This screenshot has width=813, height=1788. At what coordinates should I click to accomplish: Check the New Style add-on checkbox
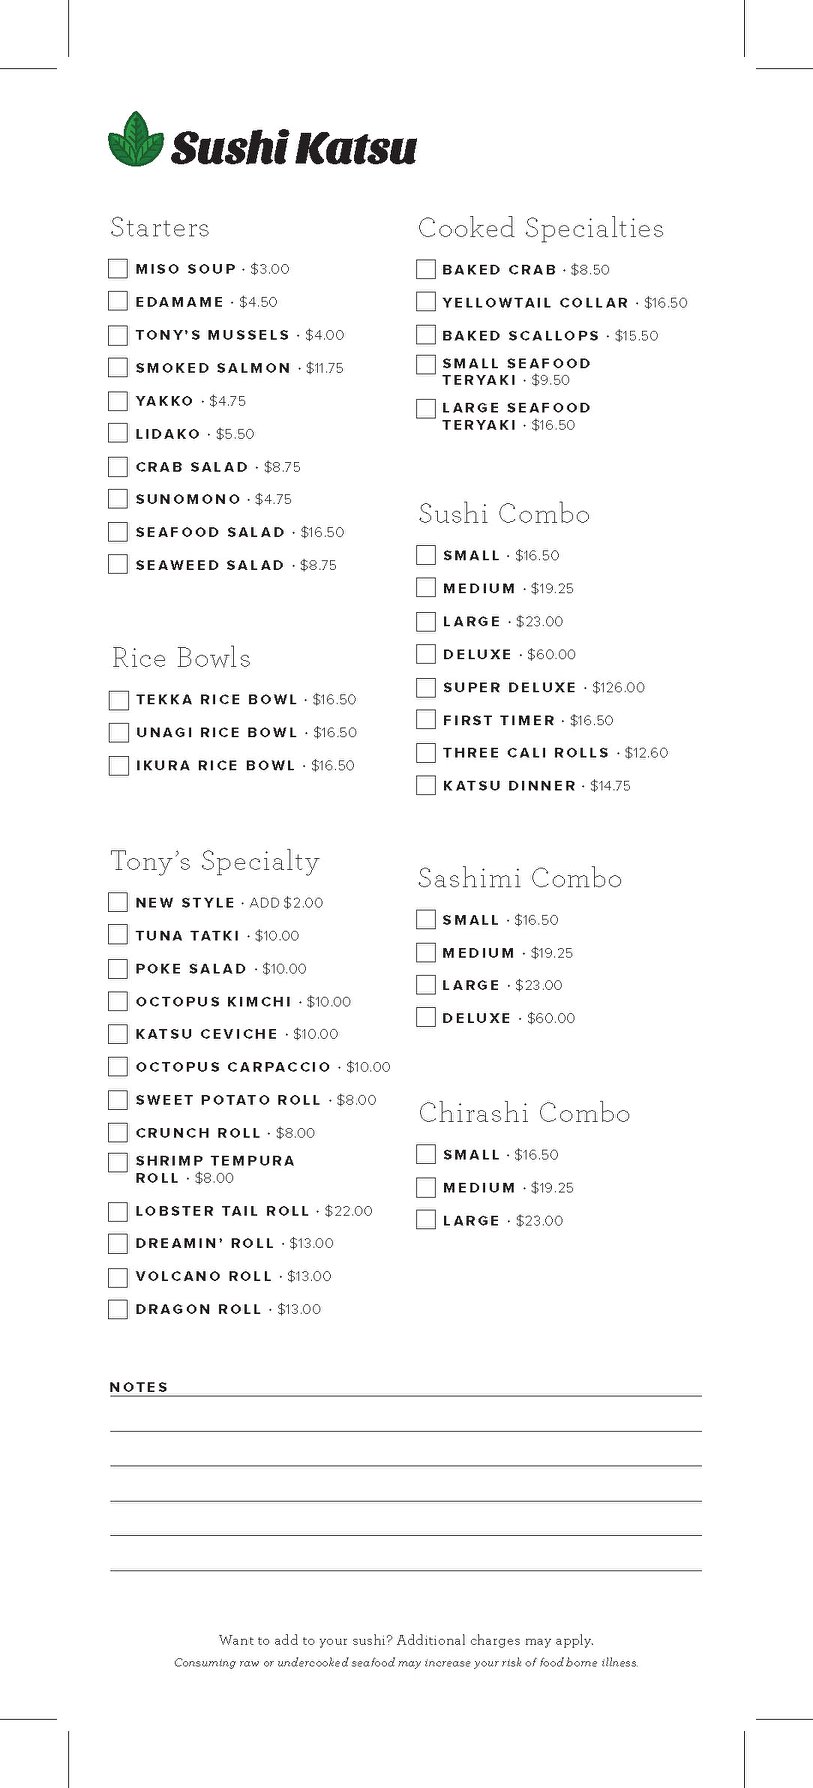pyautogui.click(x=118, y=903)
